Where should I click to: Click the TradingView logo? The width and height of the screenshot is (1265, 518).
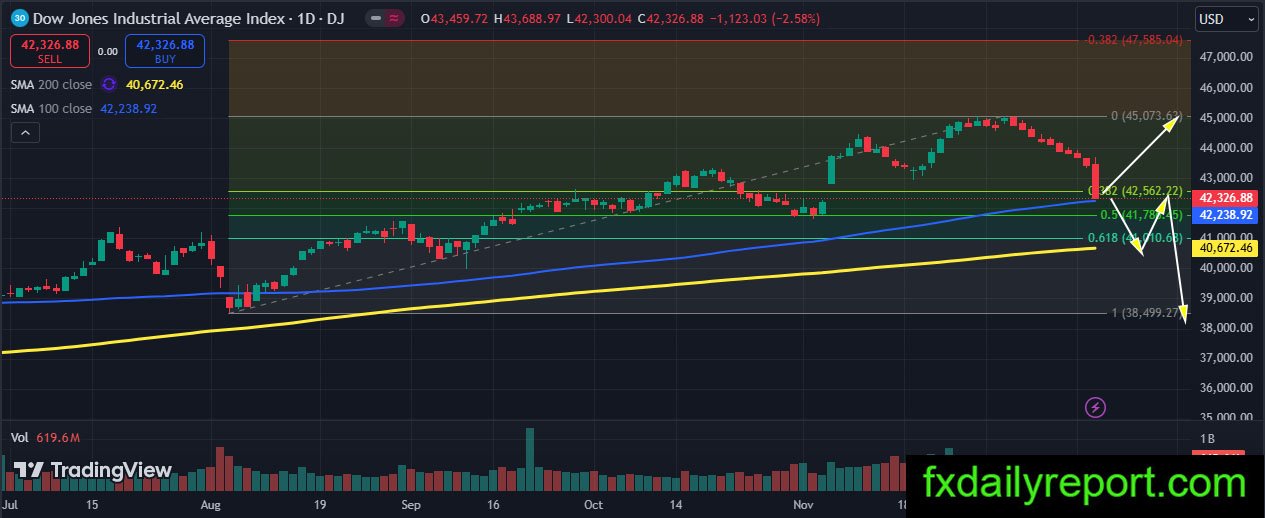[x=91, y=470]
